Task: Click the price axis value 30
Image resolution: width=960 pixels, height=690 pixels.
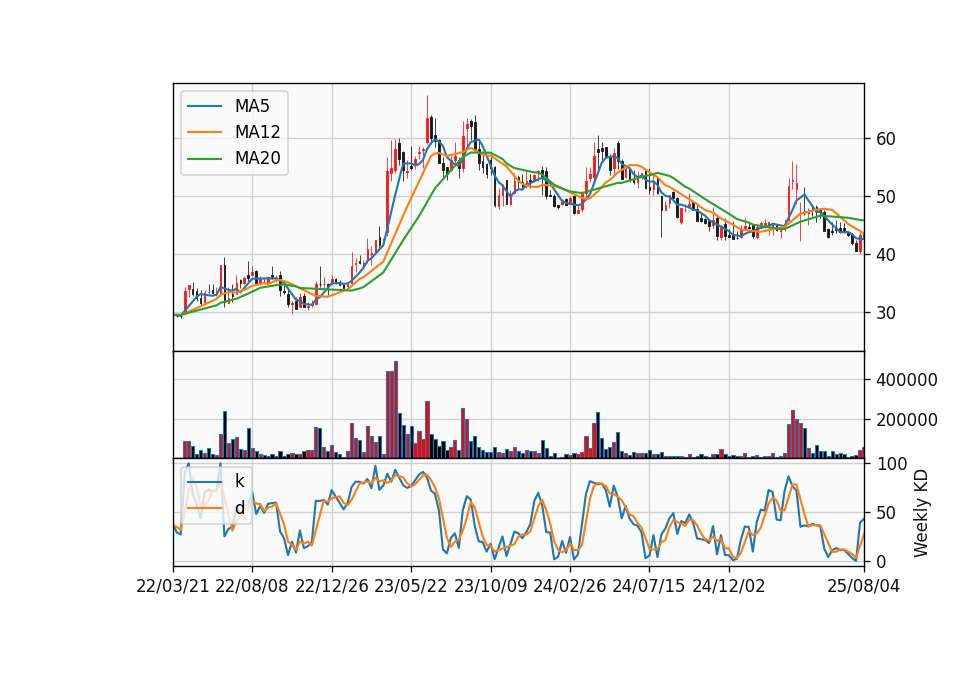Action: 886,313
